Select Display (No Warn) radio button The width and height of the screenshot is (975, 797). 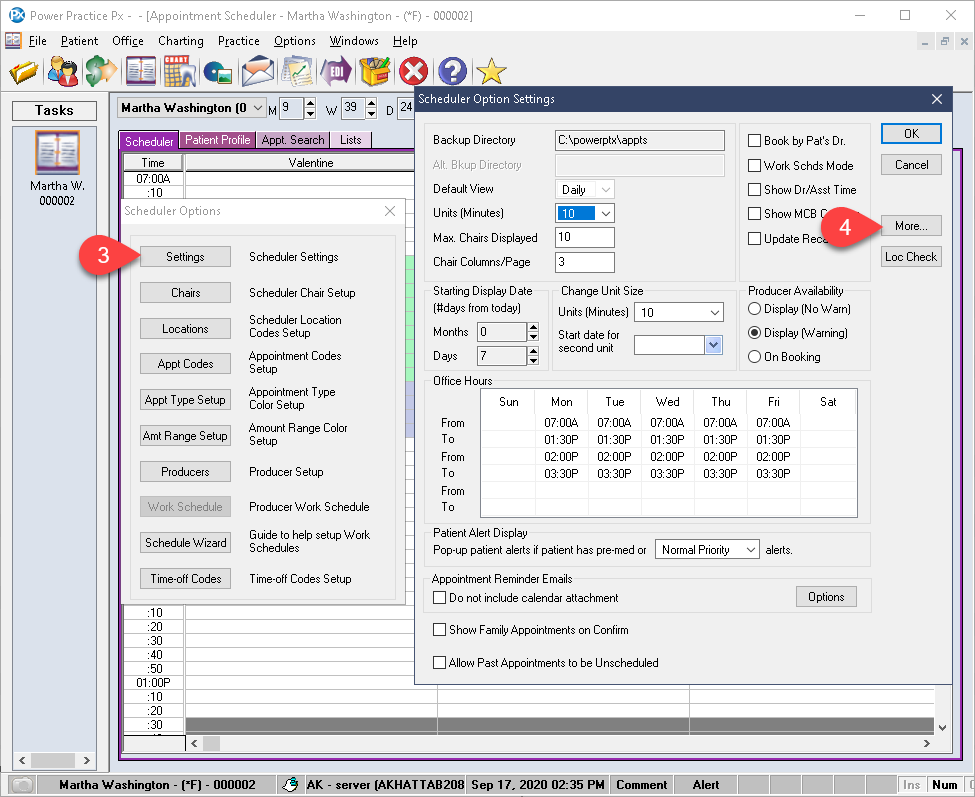(754, 309)
